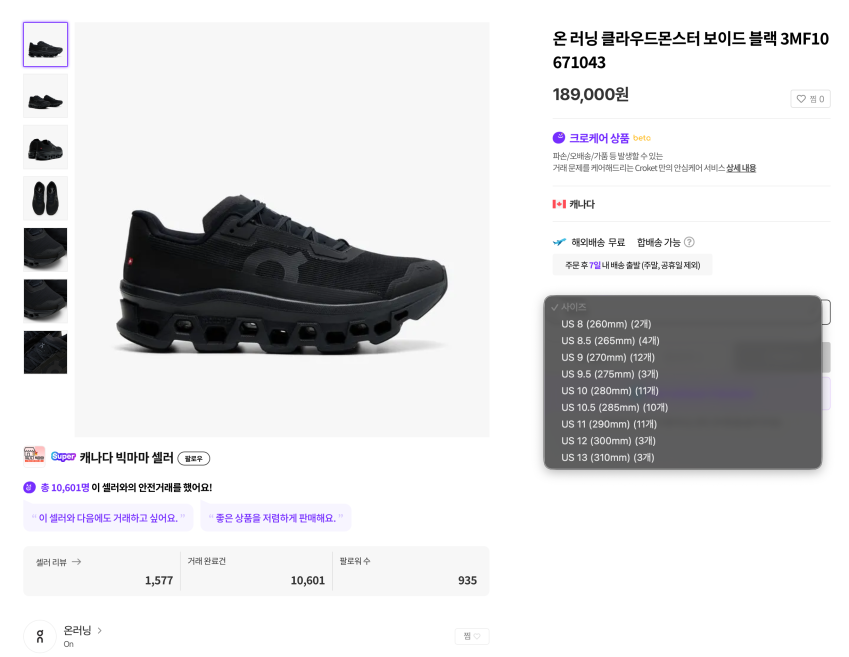The width and height of the screenshot is (849, 657).
Task: Click the arrow next to 셀러 리뷰
Action: [76, 562]
